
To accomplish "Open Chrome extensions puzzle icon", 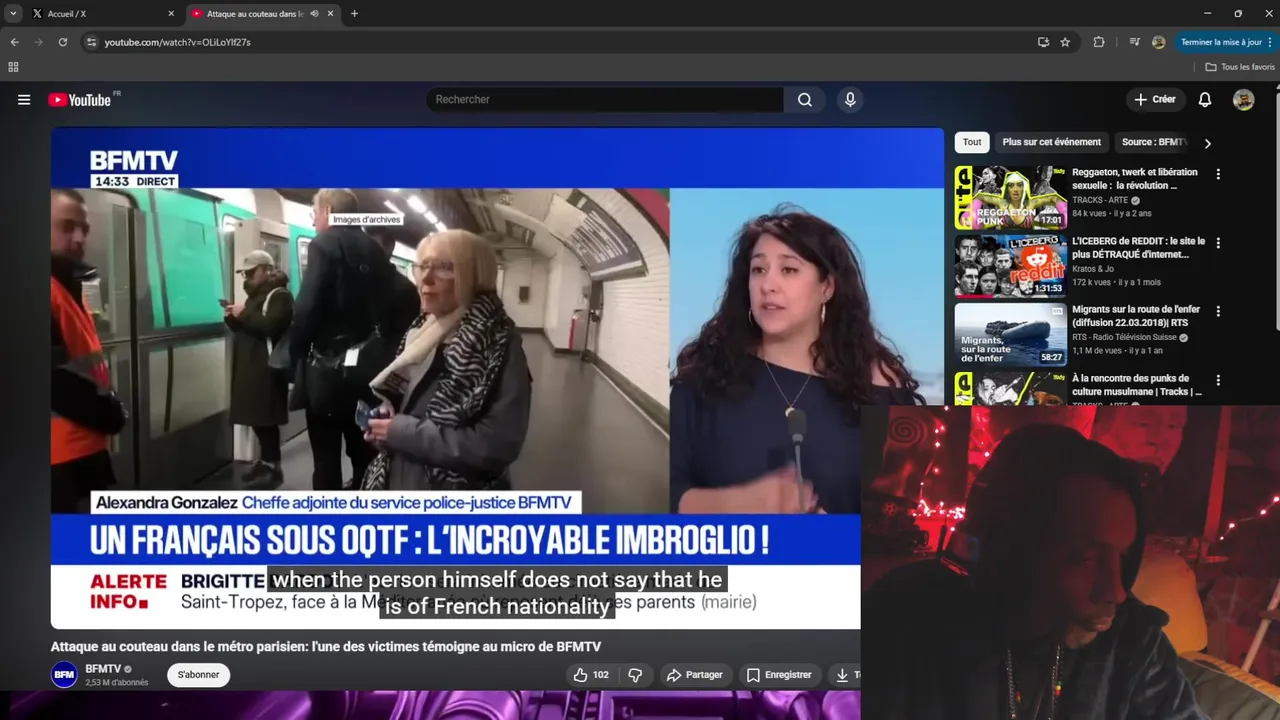I will (x=1099, y=42).
